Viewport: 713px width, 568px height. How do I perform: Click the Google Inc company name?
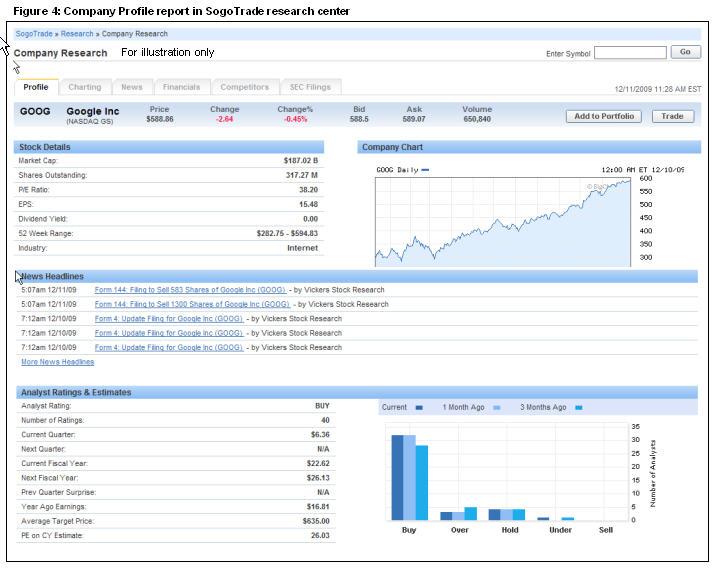click(93, 111)
